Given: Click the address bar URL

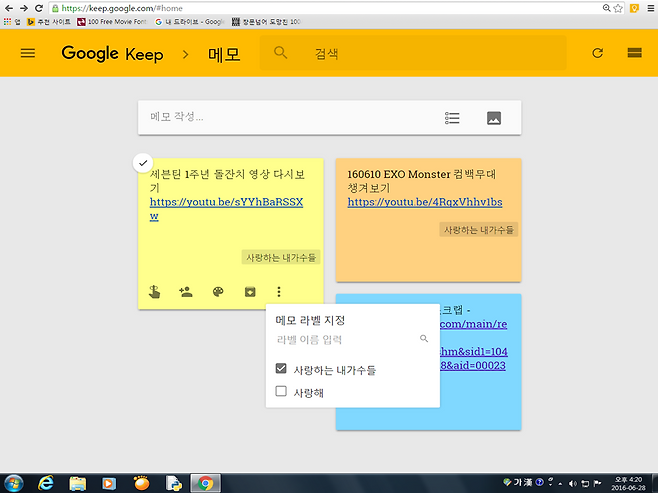Looking at the screenshot, I should [x=122, y=8].
